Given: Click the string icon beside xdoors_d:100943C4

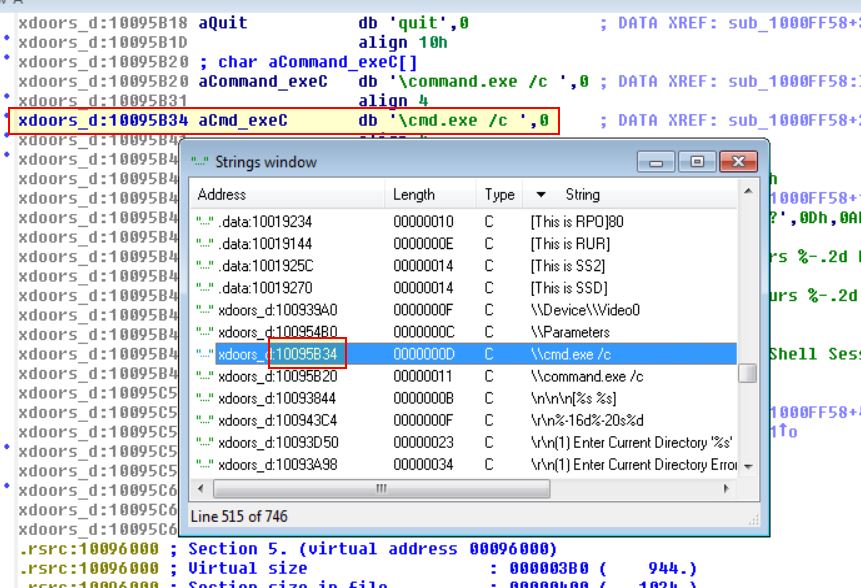Looking at the screenshot, I should [204, 420].
